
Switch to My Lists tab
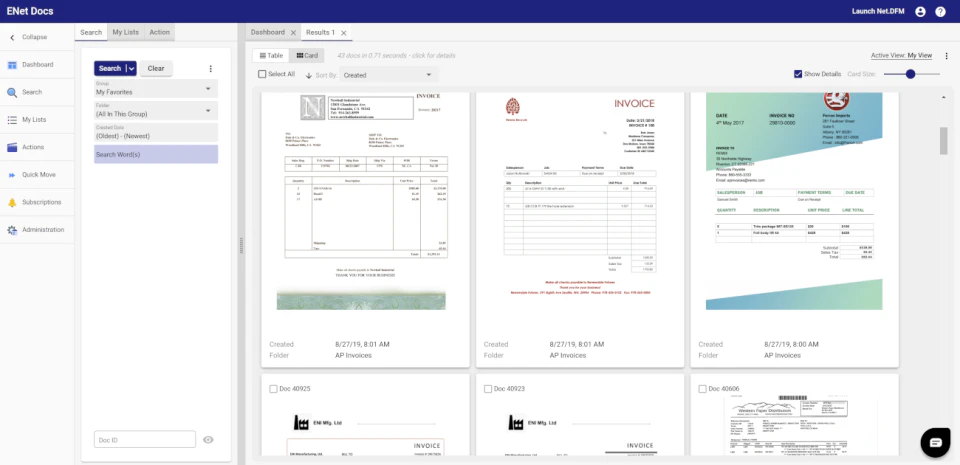coord(126,32)
